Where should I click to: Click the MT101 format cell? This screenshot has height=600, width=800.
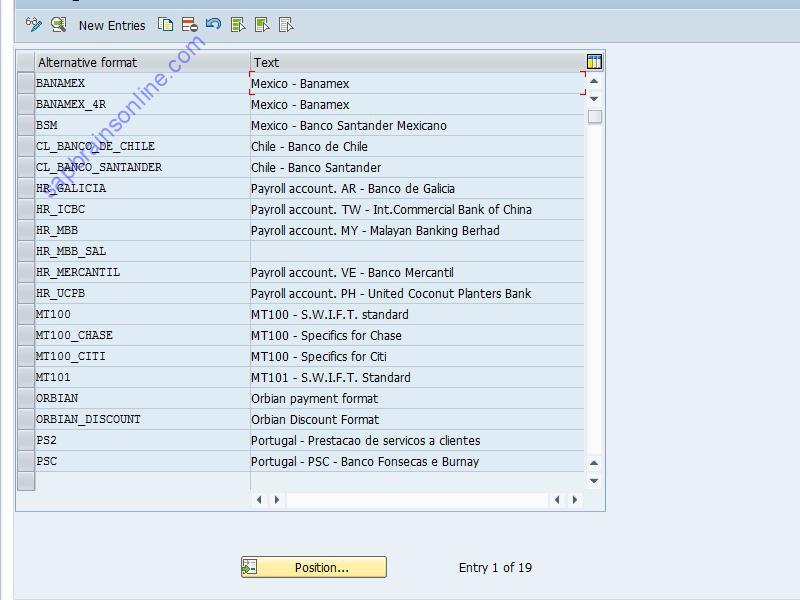(x=142, y=377)
